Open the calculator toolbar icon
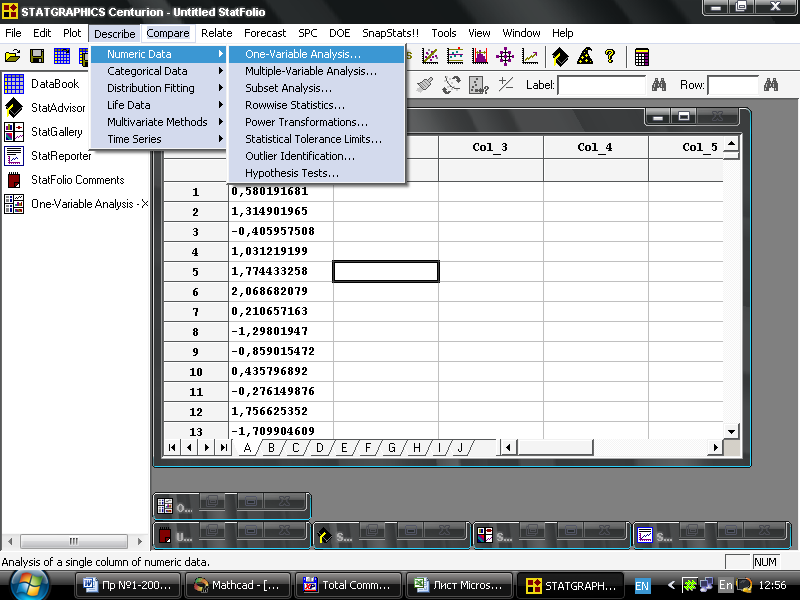This screenshot has width=800, height=600. point(642,57)
